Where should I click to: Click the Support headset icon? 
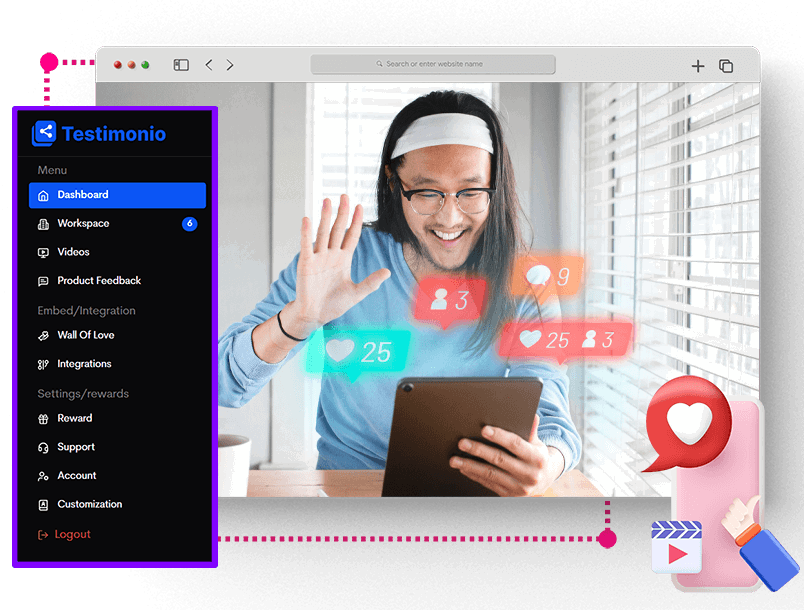pos(43,448)
